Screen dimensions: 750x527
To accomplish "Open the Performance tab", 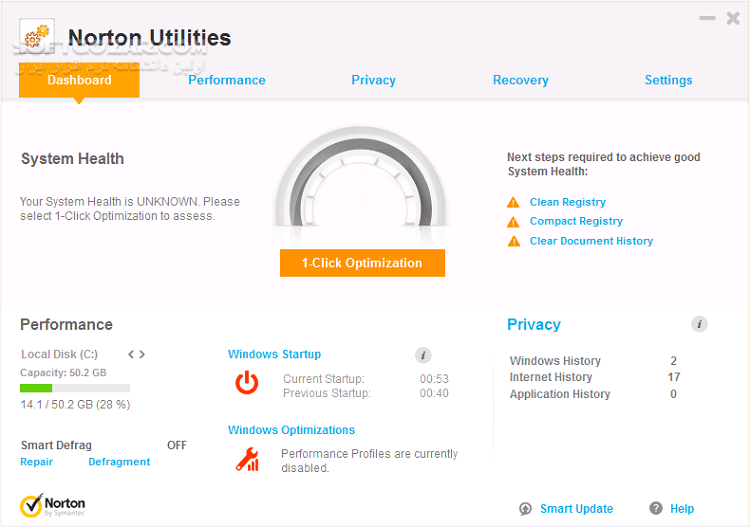I will (227, 80).
